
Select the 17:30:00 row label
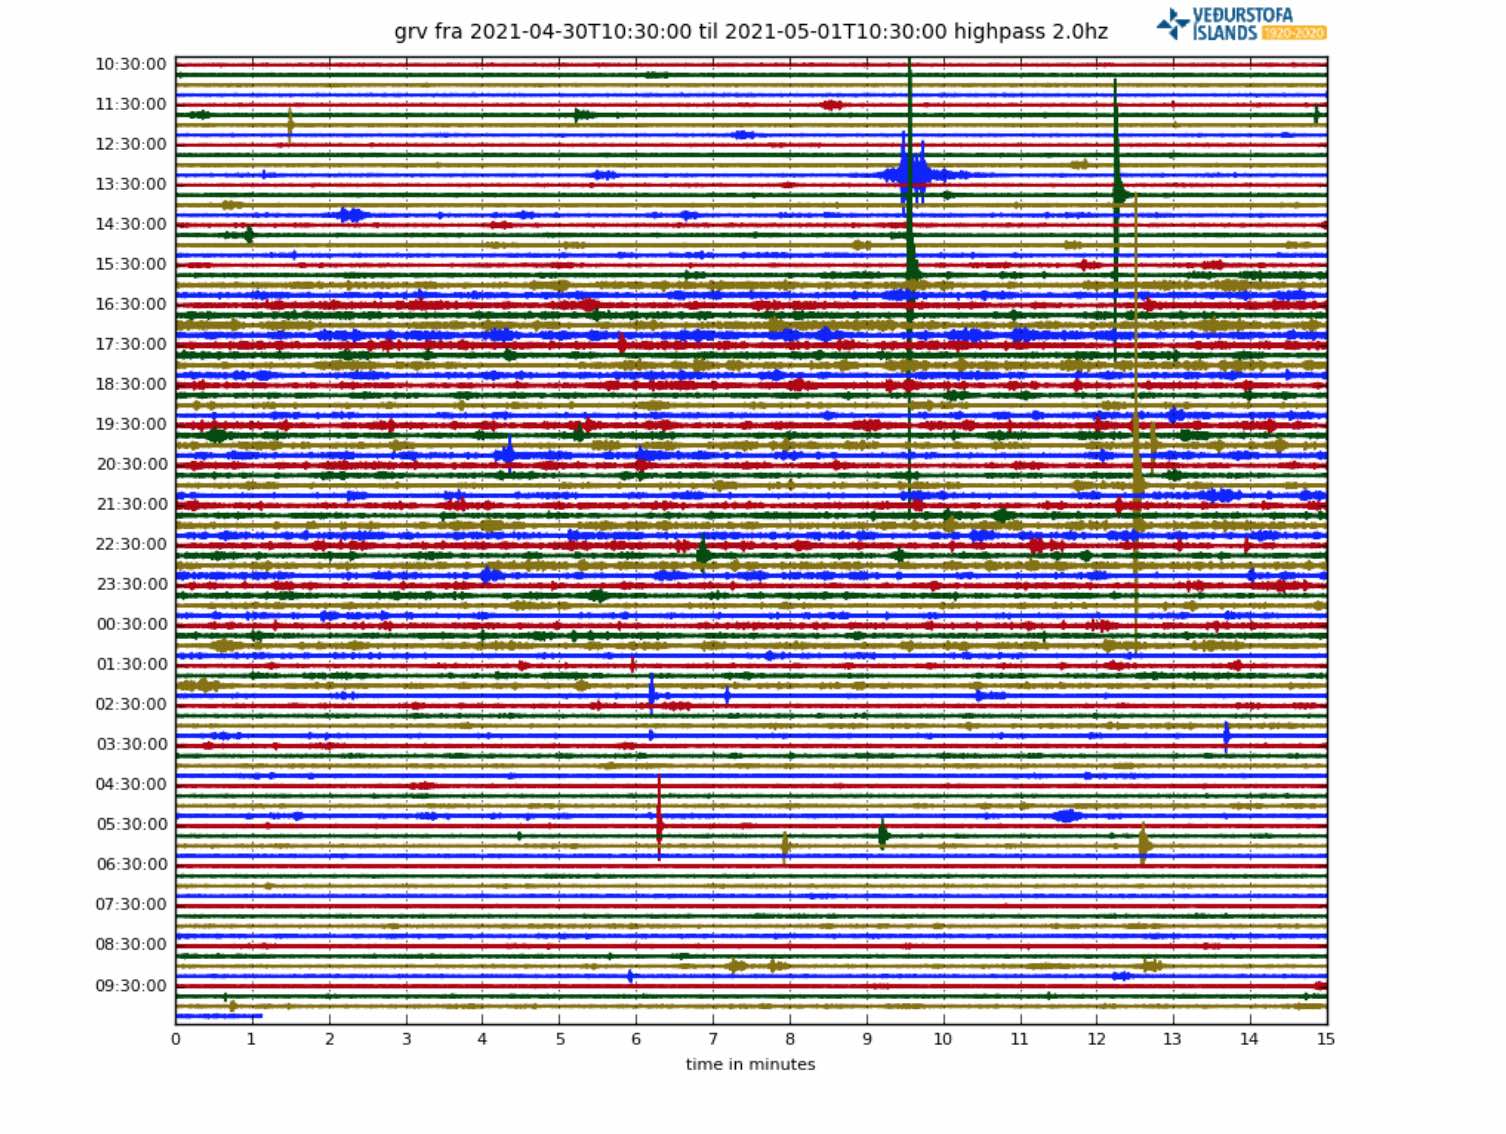coord(131,344)
